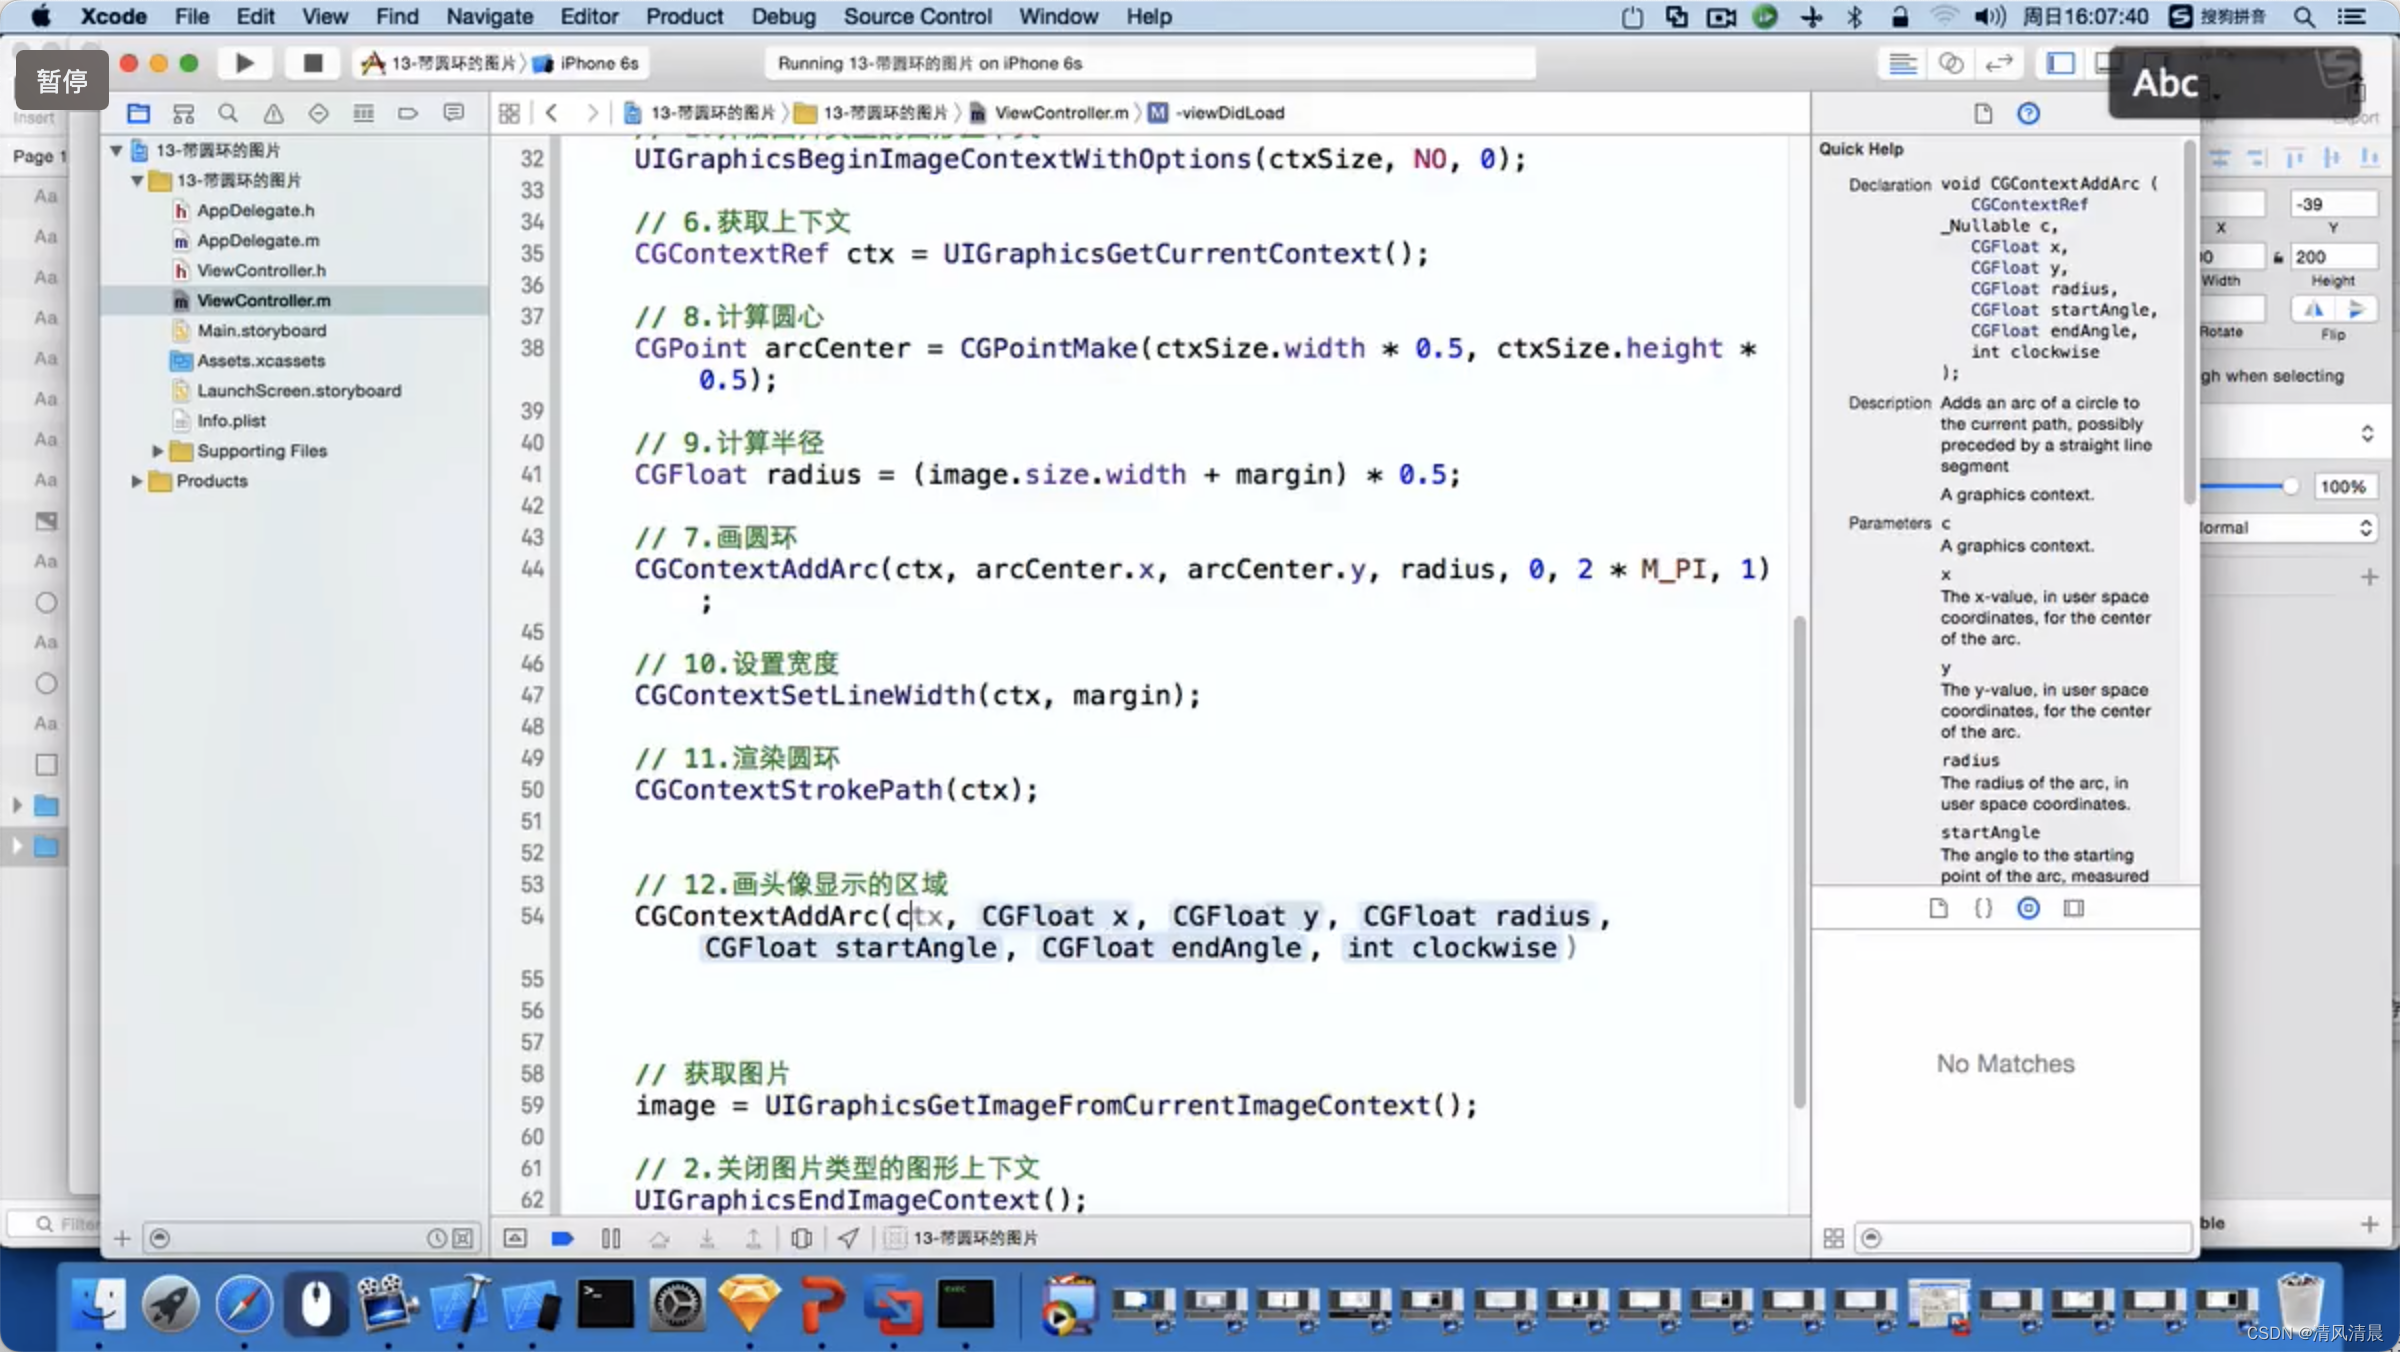
Task: Open the Source Control menu
Action: pos(917,16)
